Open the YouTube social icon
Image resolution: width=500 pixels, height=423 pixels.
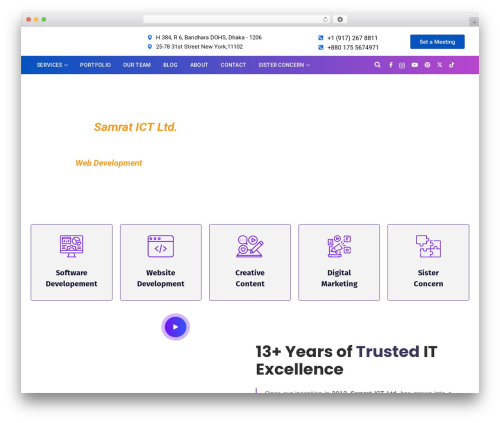point(415,65)
